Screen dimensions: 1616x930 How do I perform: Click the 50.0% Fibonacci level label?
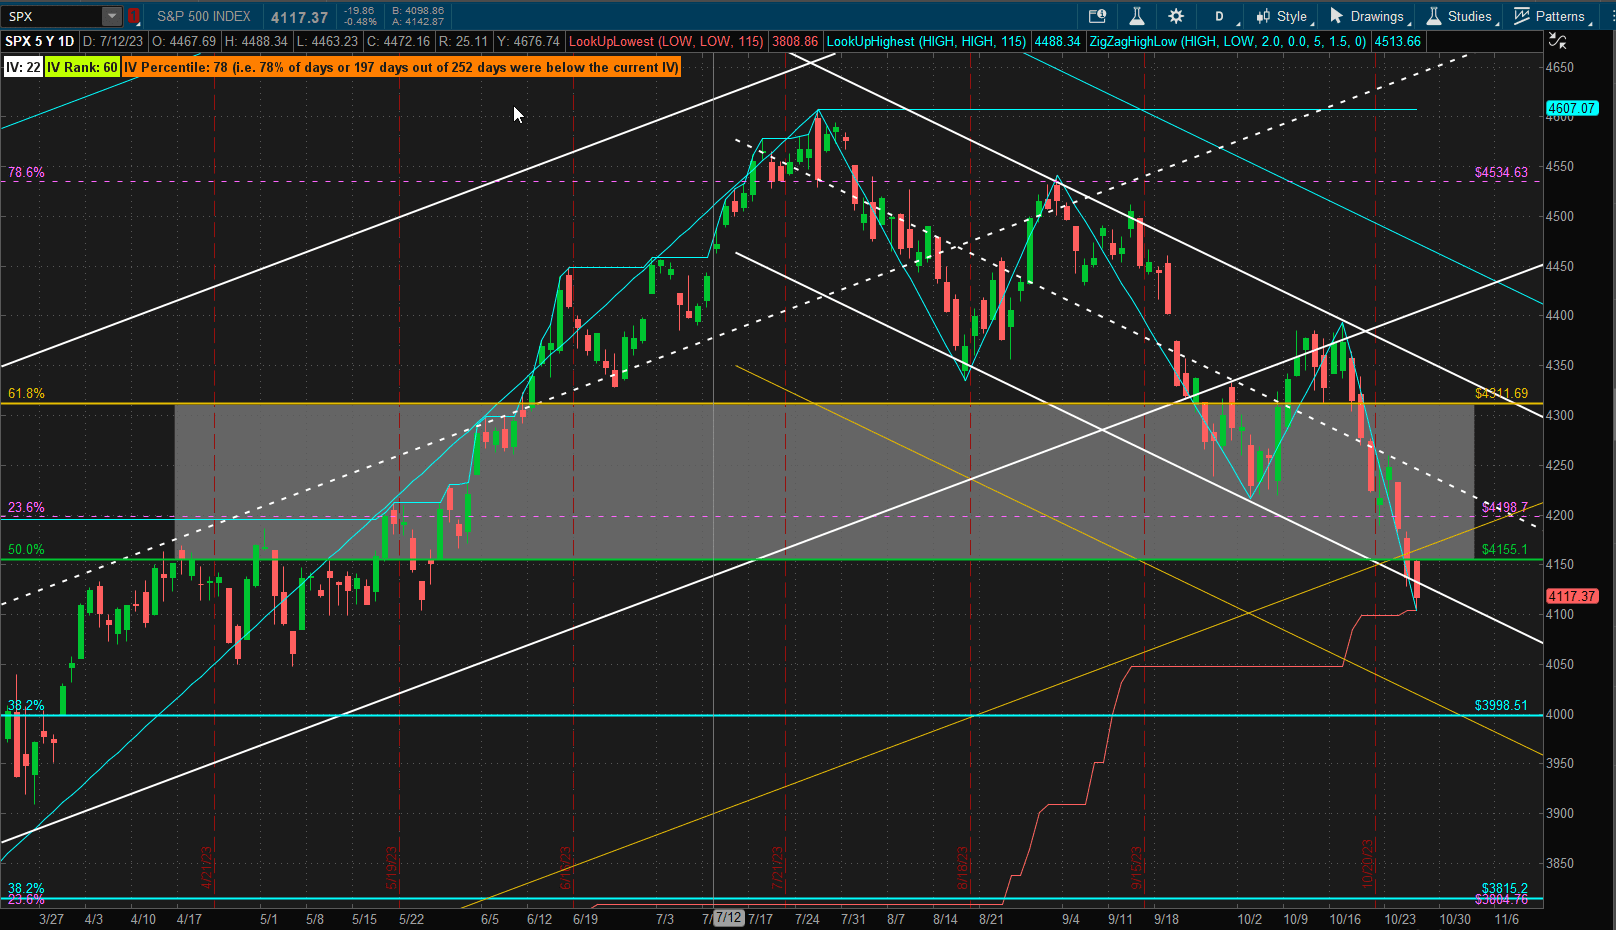pyautogui.click(x=26, y=549)
